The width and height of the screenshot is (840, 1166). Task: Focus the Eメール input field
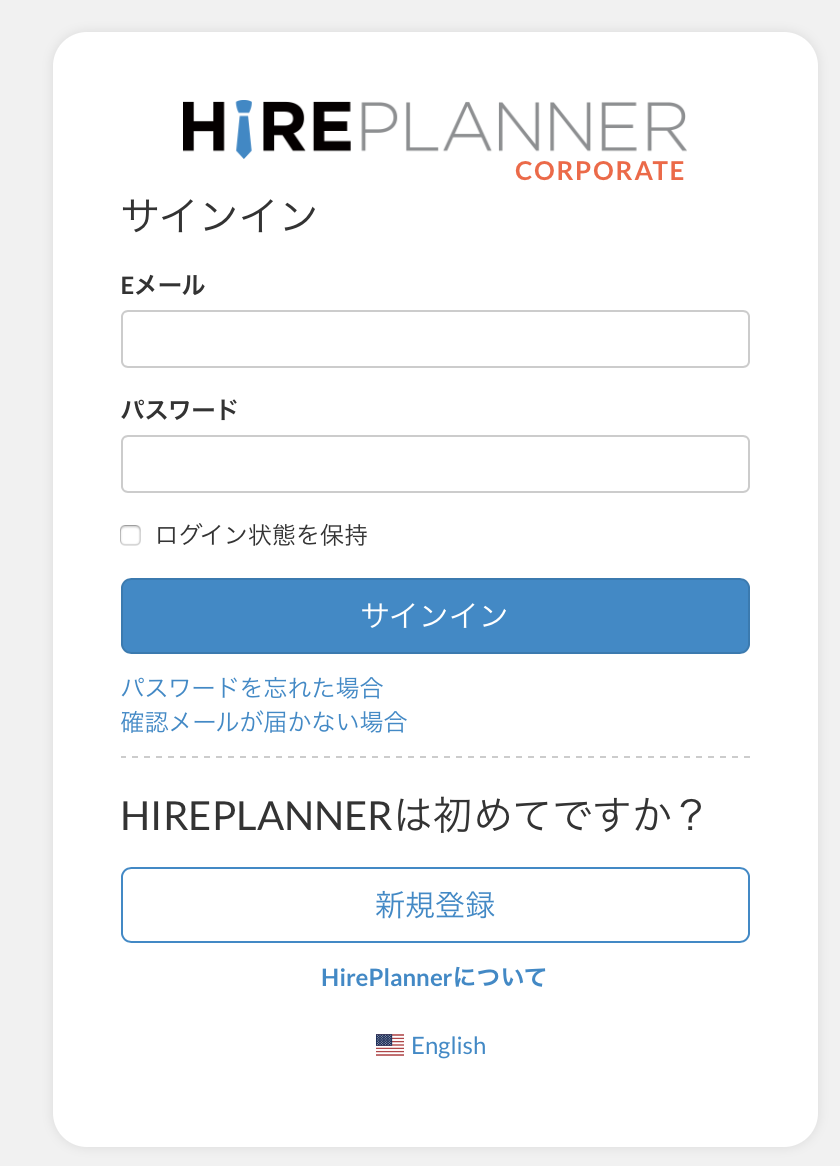point(435,339)
